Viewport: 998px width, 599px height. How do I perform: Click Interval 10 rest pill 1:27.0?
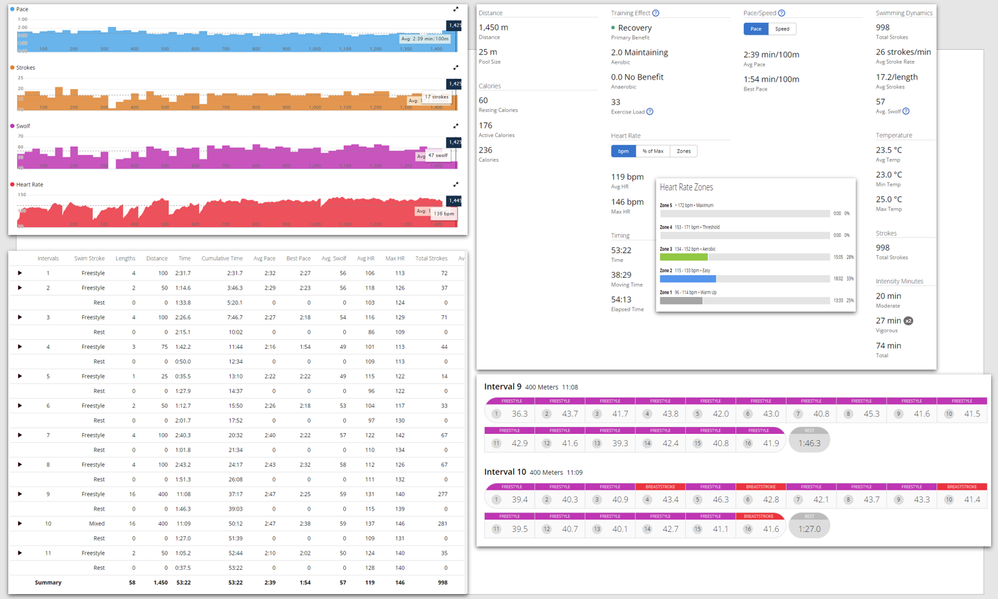pyautogui.click(x=809, y=525)
